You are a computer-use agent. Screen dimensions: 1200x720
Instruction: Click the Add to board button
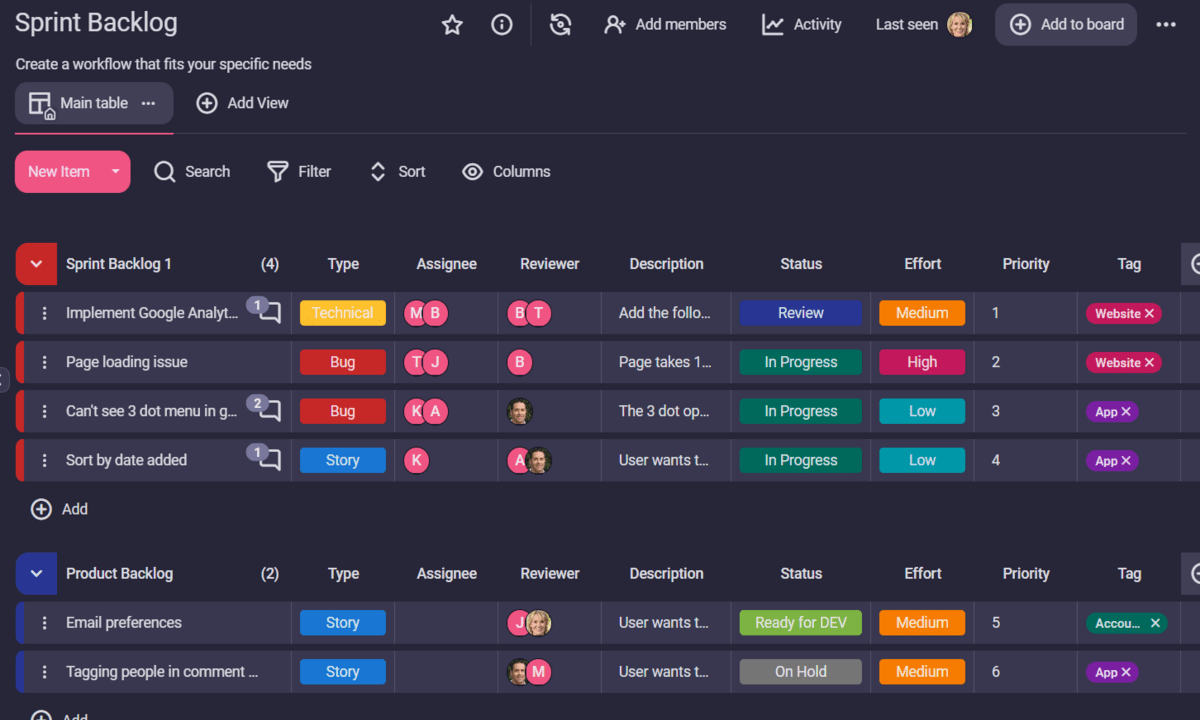[1066, 25]
